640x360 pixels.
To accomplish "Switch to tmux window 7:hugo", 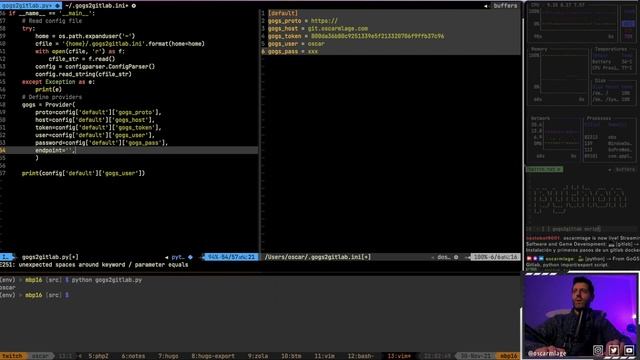I will [x=168, y=356].
